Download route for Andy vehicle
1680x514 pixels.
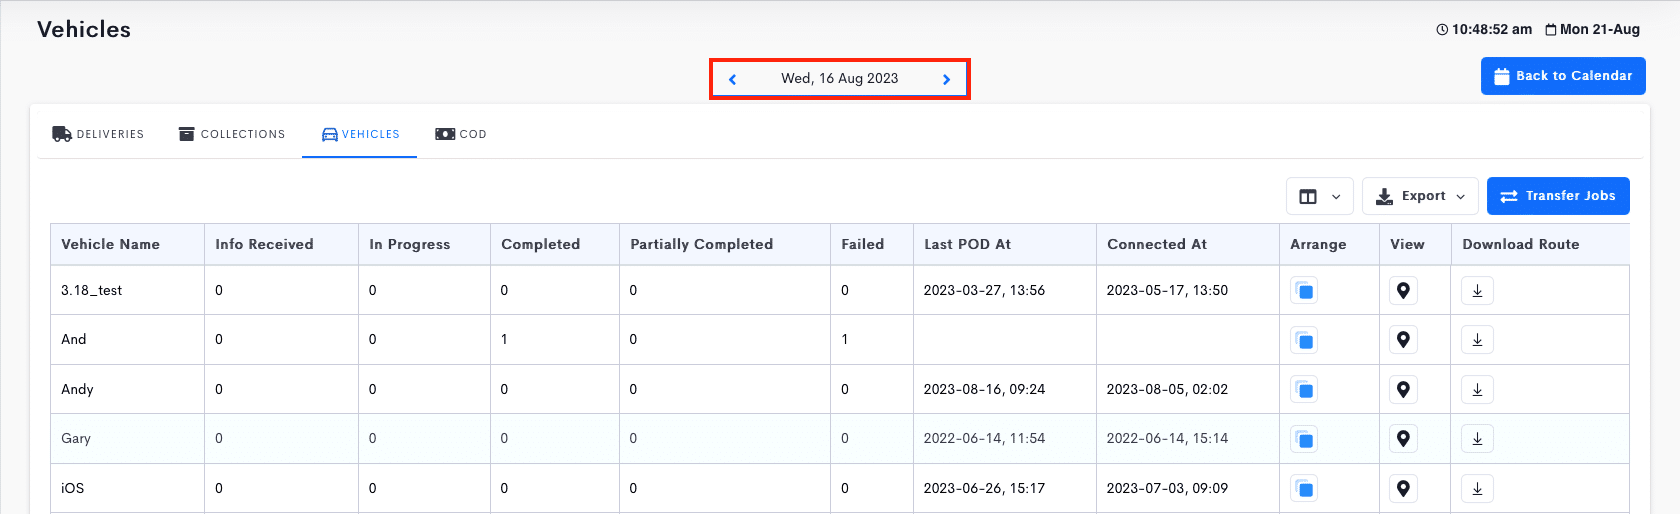pos(1477,390)
